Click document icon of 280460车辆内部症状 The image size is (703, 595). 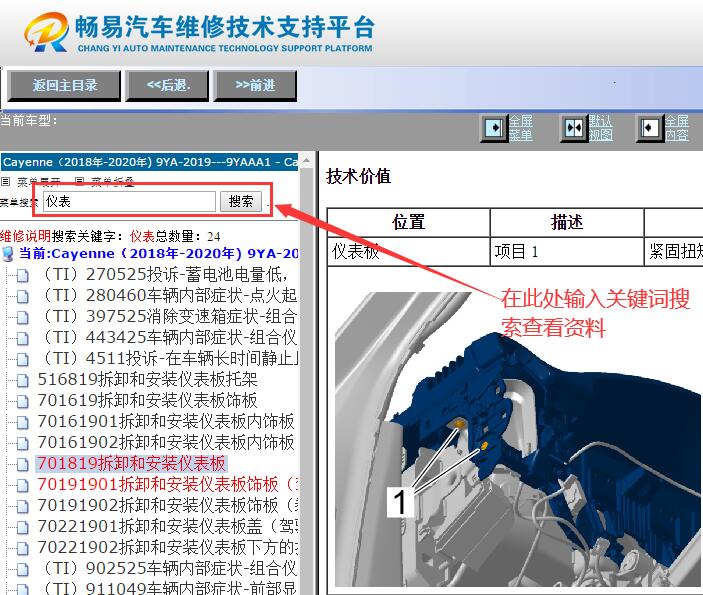click(22, 296)
